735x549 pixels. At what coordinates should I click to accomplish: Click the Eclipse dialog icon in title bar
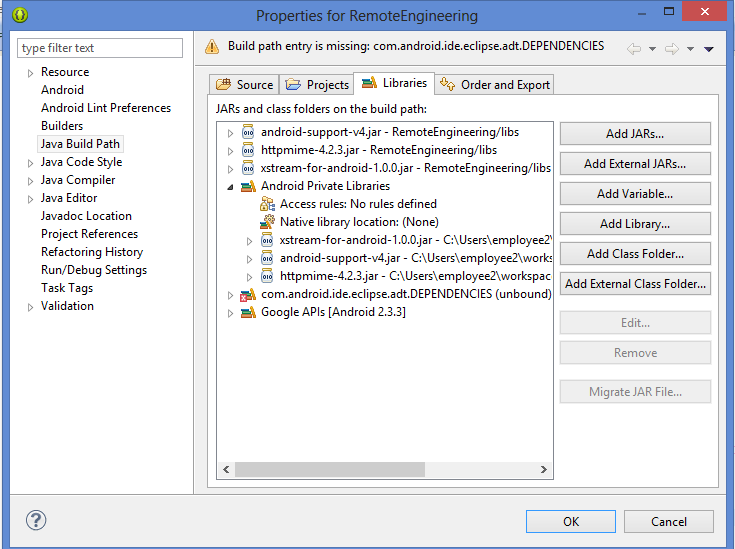(20, 15)
